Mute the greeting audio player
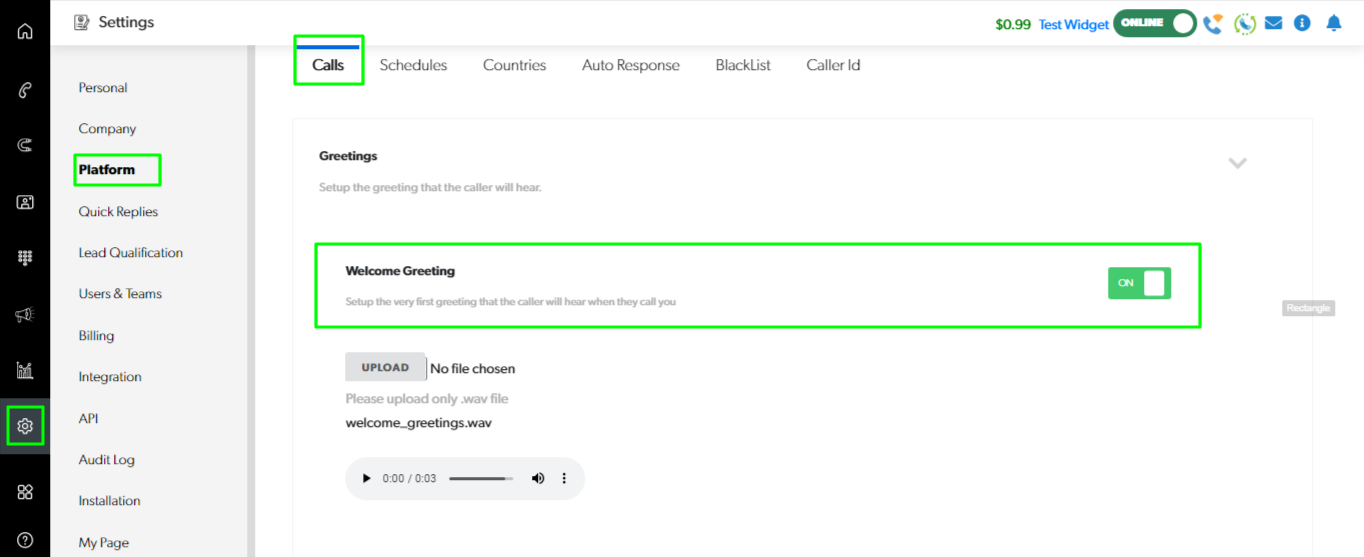This screenshot has width=1364, height=557. pyautogui.click(x=538, y=478)
